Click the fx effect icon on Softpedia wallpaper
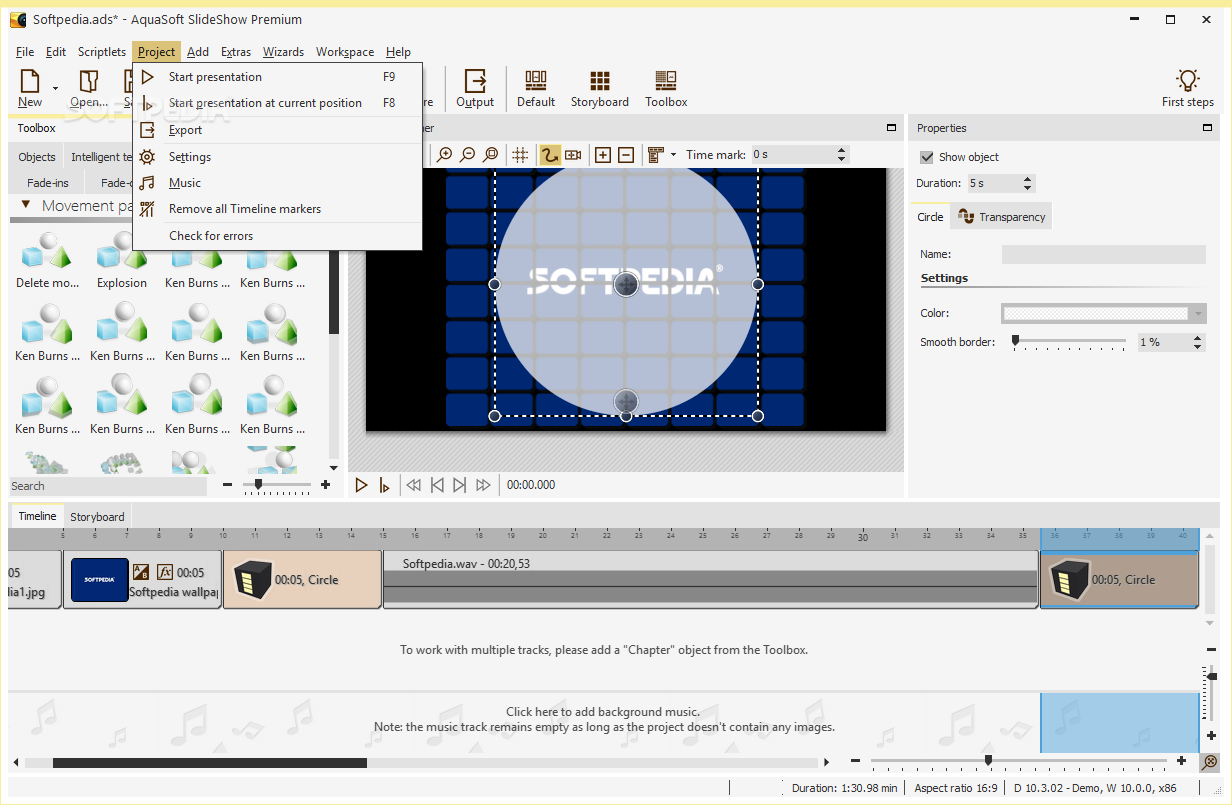1232x805 pixels. tap(165, 572)
